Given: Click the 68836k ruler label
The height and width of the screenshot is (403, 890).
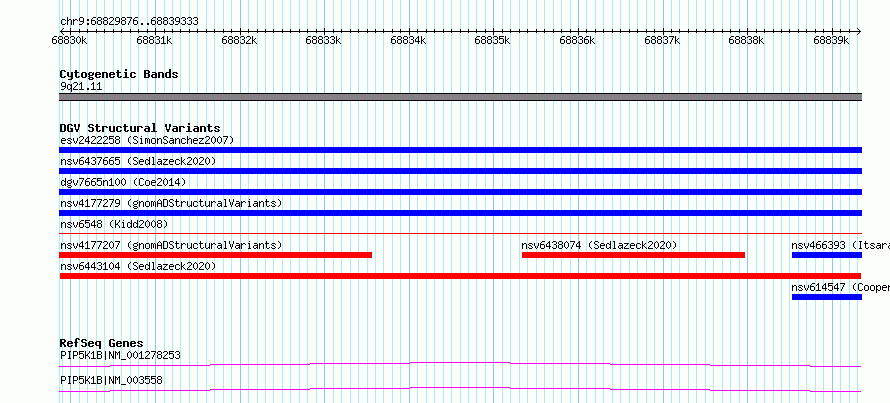Looking at the screenshot, I should tap(577, 40).
